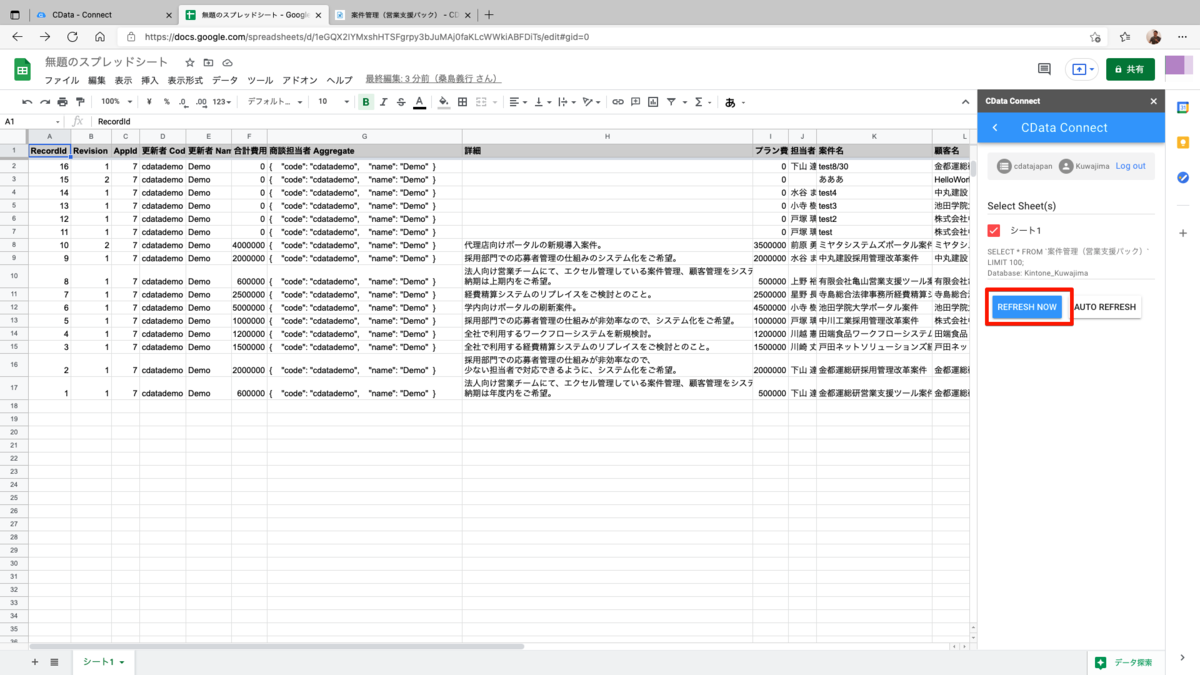Star the untitled spreadsheet
Viewport: 1200px width, 675px height.
(x=190, y=63)
